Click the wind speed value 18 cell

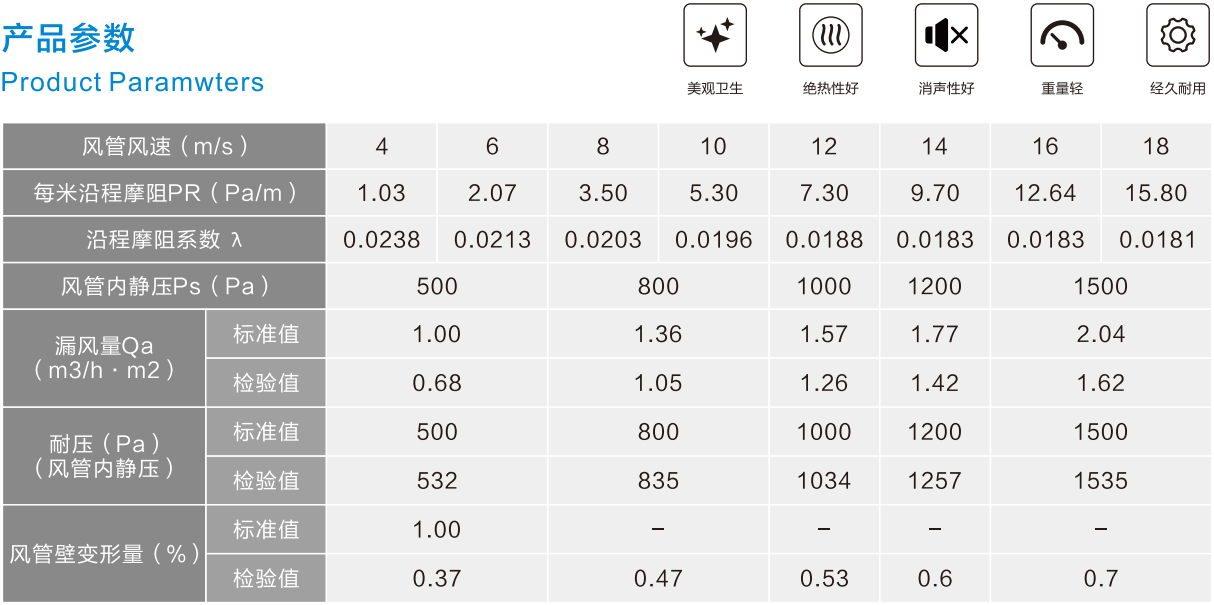coord(1156,146)
